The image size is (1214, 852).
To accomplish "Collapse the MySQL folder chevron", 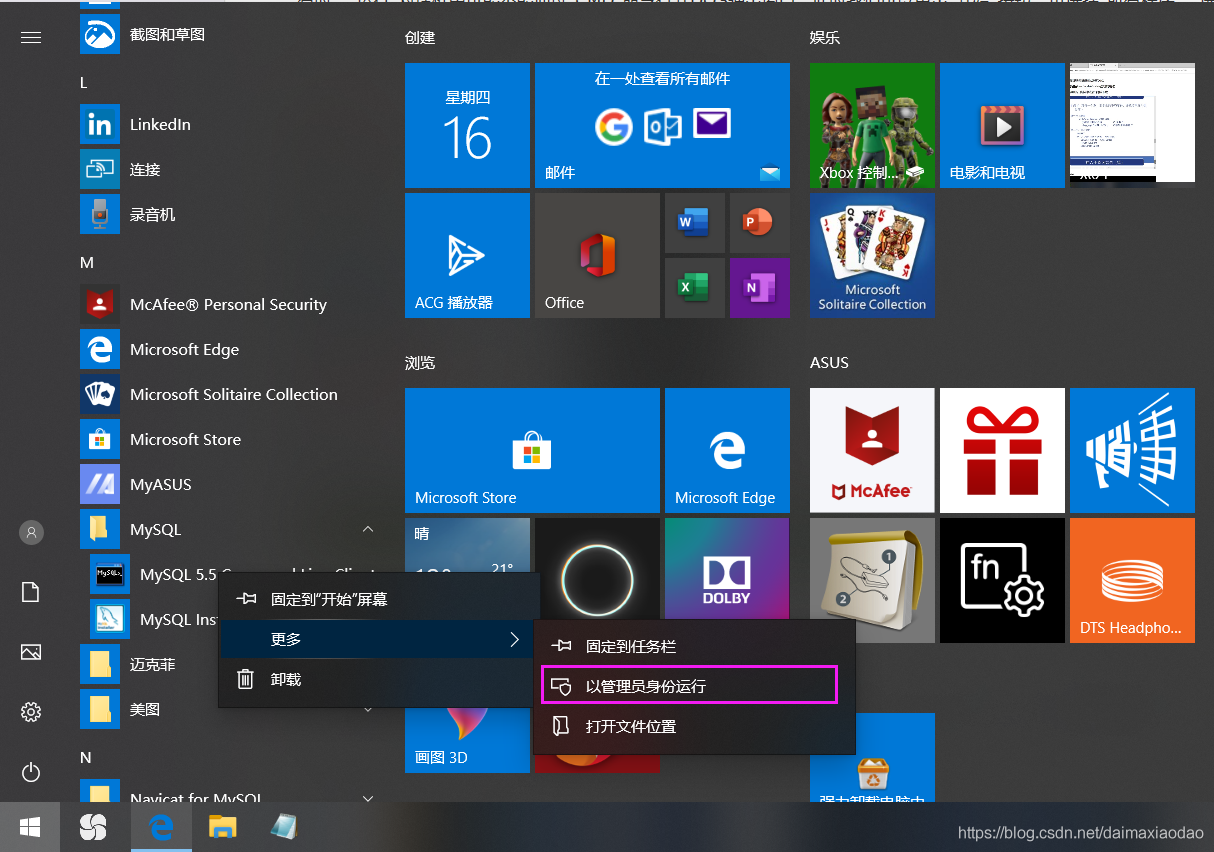I will [x=368, y=528].
